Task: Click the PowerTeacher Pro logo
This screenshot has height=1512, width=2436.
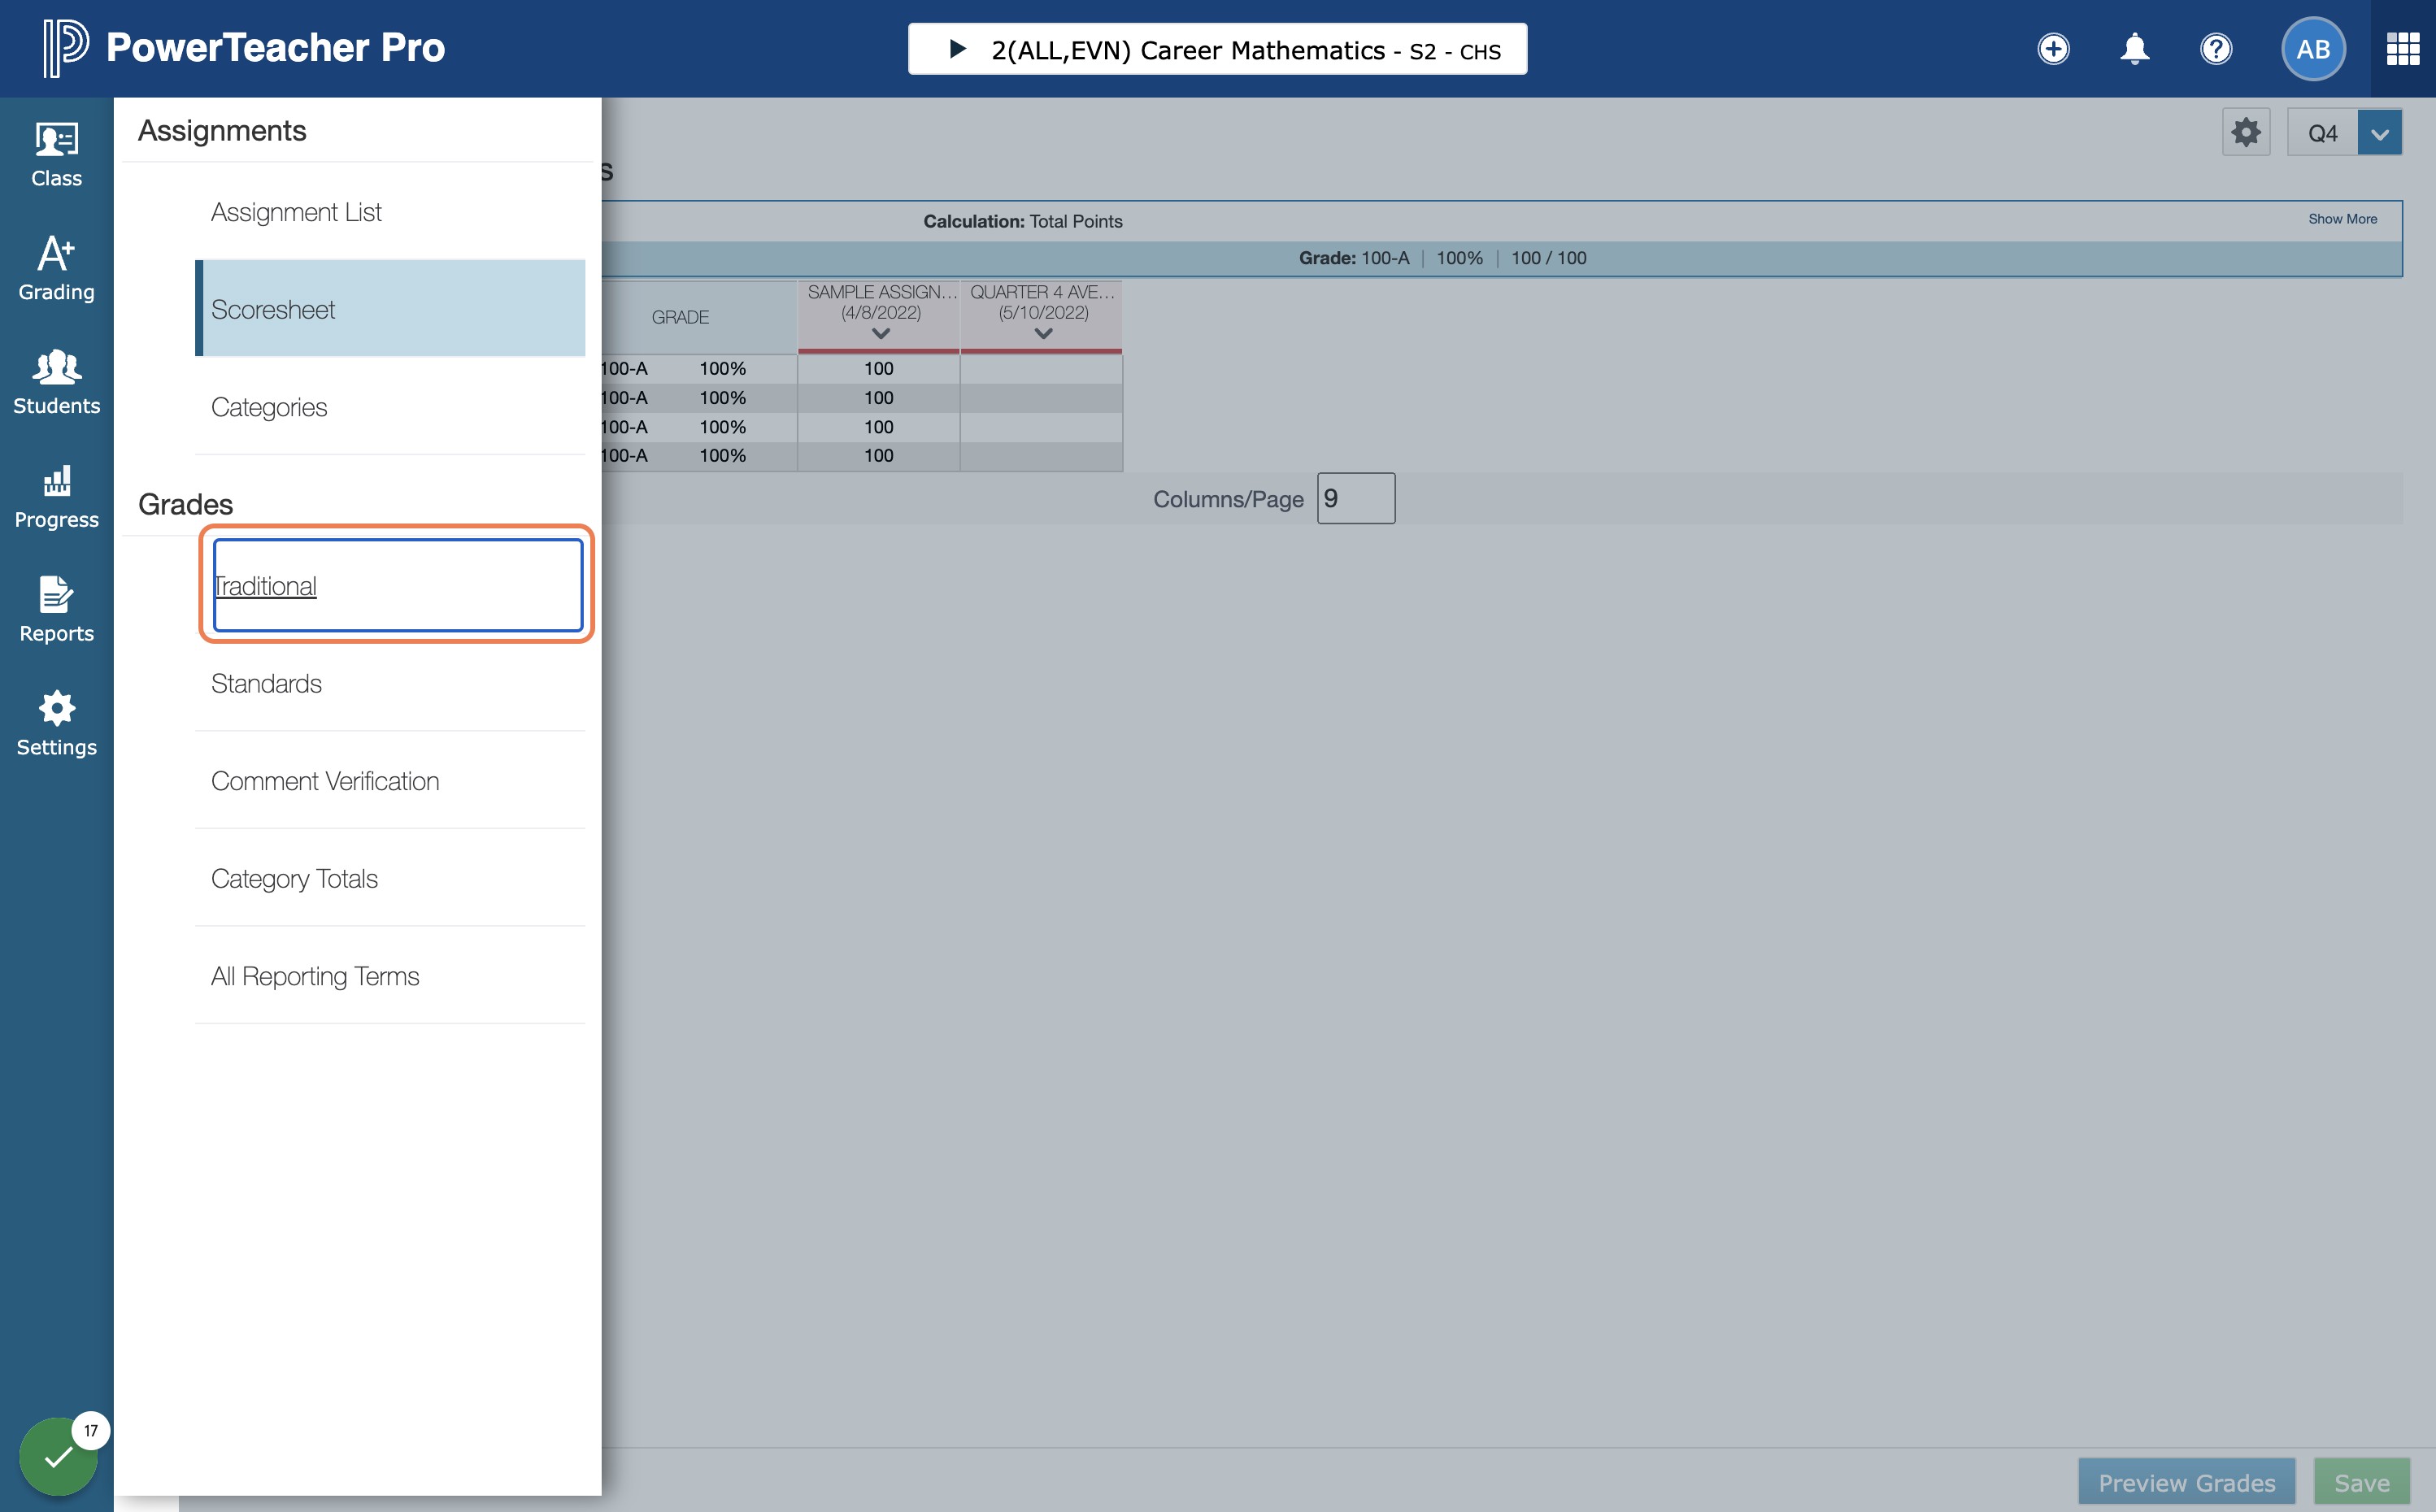Action: click(x=243, y=48)
